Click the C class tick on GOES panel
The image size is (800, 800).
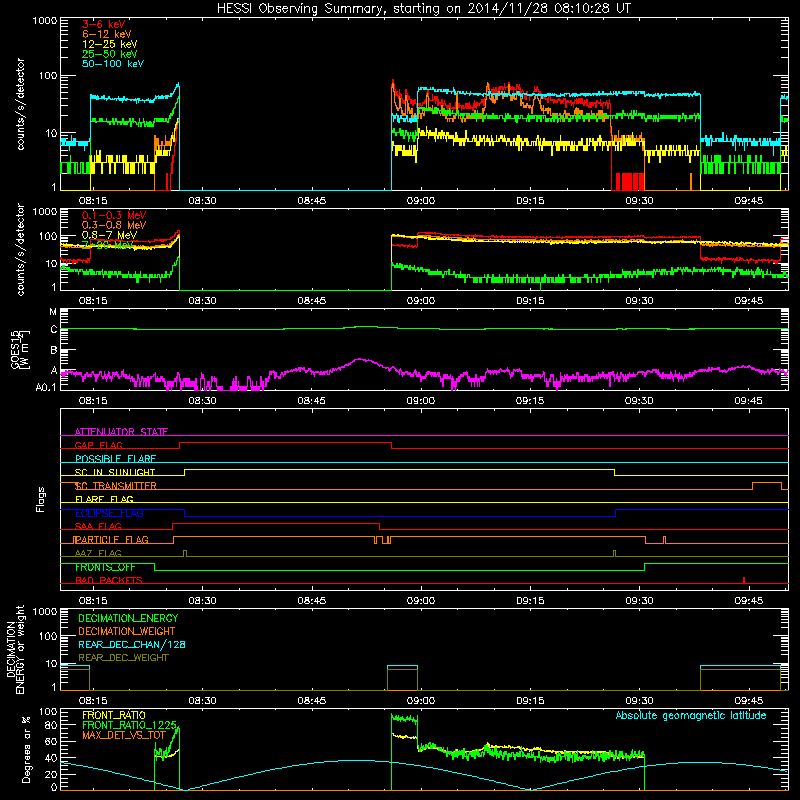tap(54, 330)
